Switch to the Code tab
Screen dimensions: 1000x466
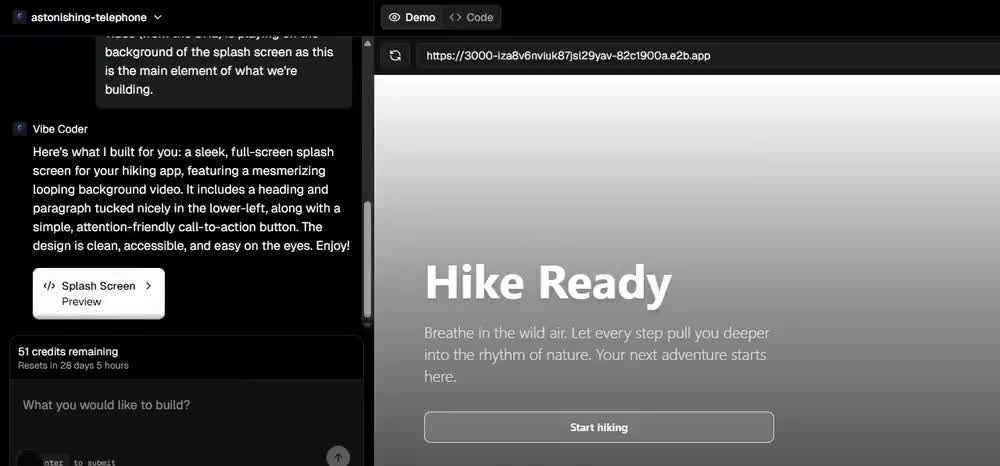coord(471,18)
